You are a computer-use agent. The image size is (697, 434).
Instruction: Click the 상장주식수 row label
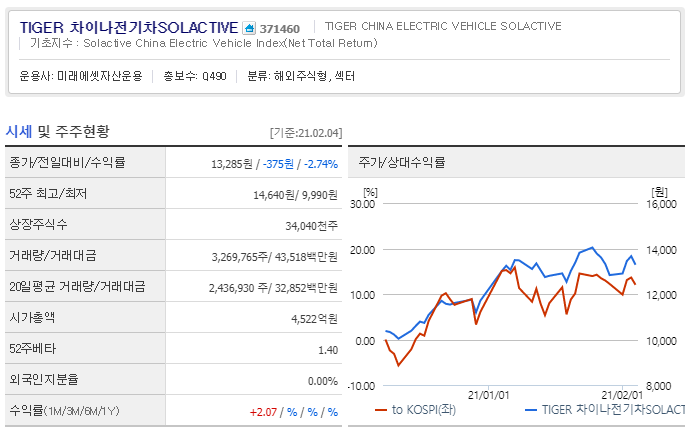[38, 224]
